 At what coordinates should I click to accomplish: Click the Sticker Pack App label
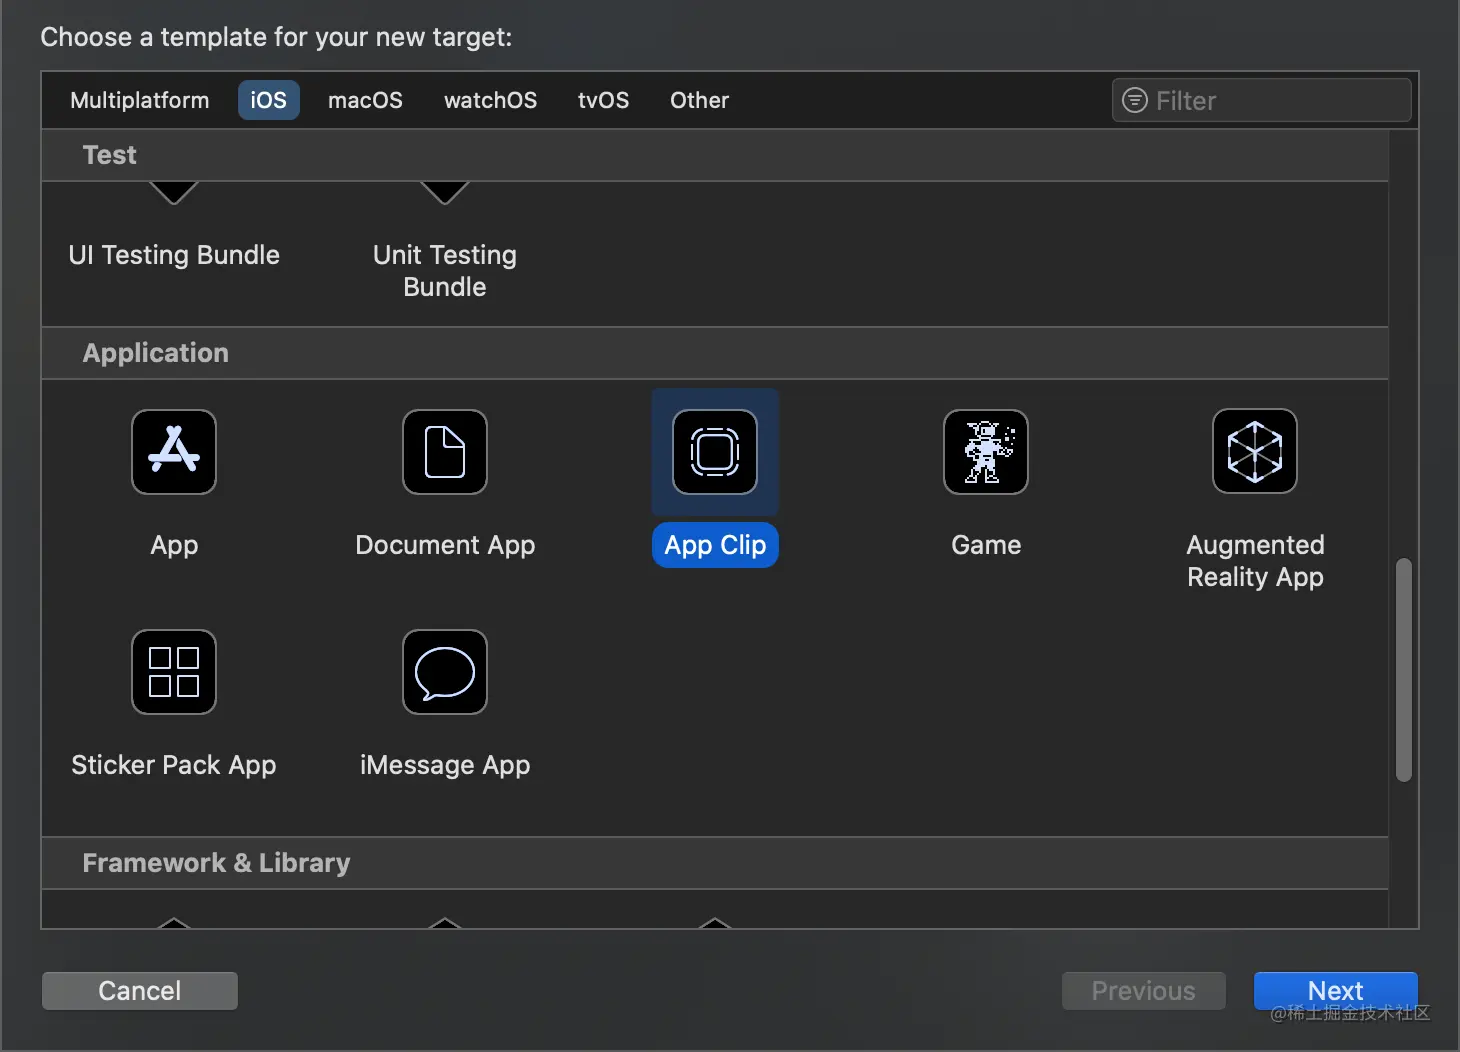click(x=174, y=765)
